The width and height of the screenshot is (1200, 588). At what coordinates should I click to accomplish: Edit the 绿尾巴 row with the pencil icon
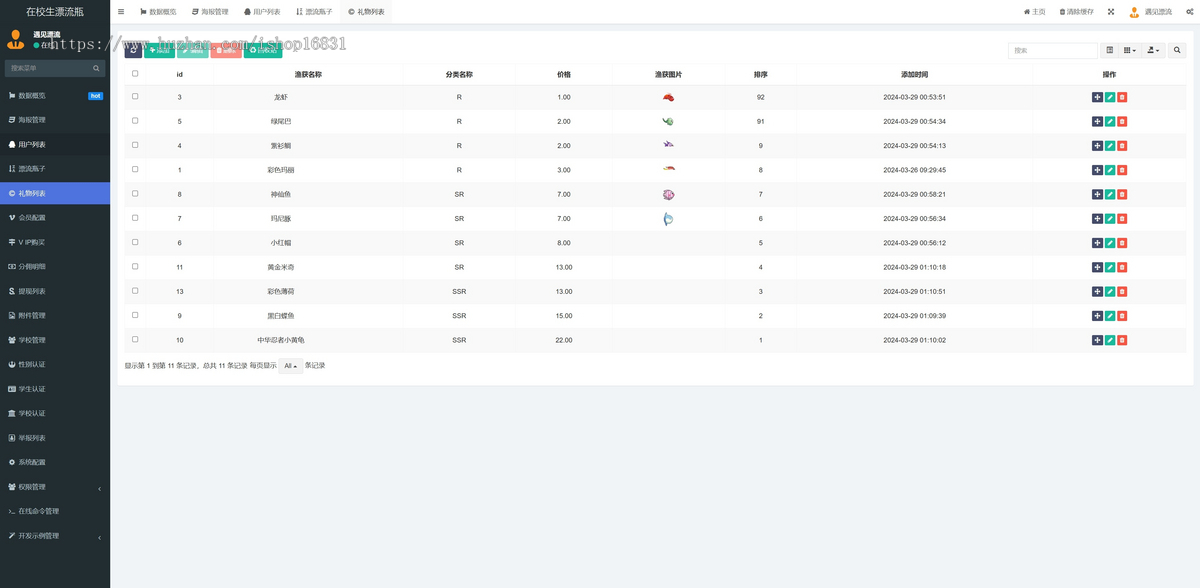tap(1110, 121)
